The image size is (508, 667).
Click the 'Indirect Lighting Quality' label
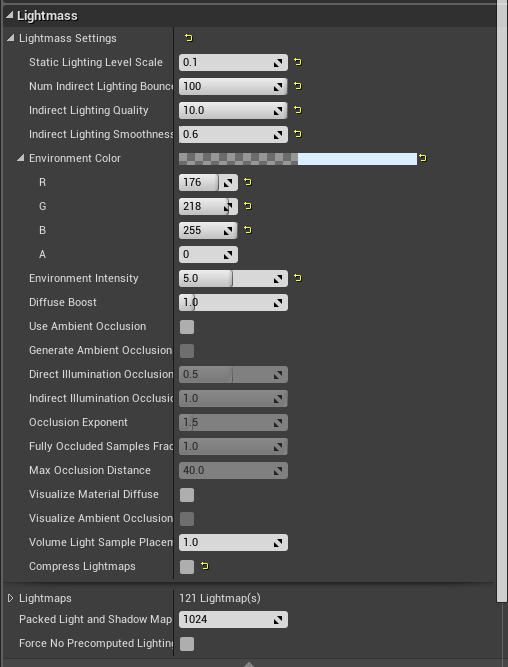click(x=88, y=111)
